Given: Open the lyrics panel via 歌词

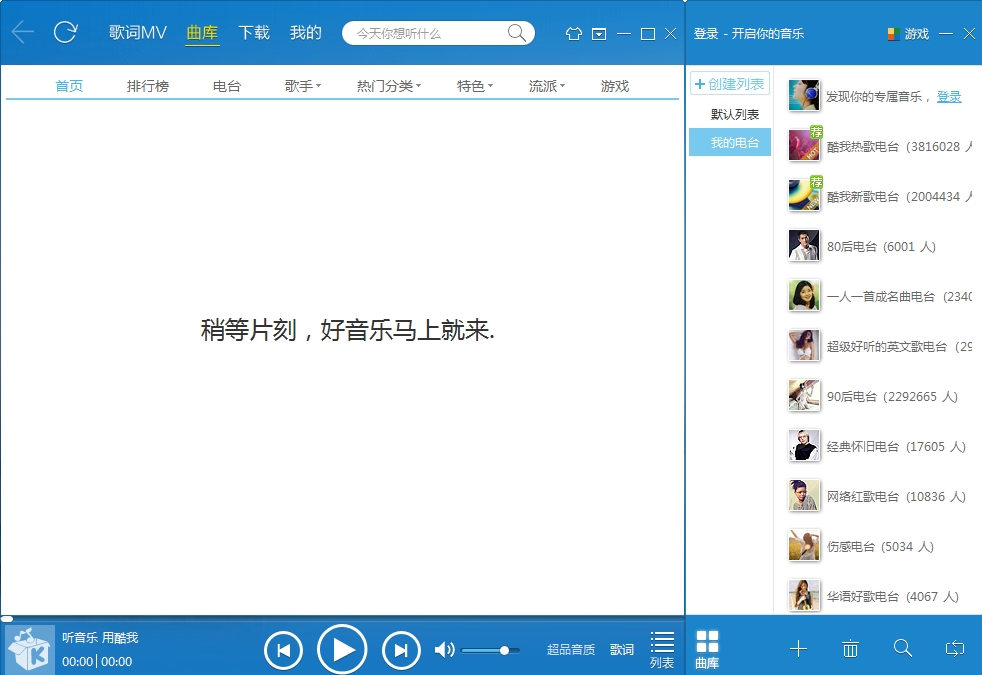Looking at the screenshot, I should [x=621, y=649].
